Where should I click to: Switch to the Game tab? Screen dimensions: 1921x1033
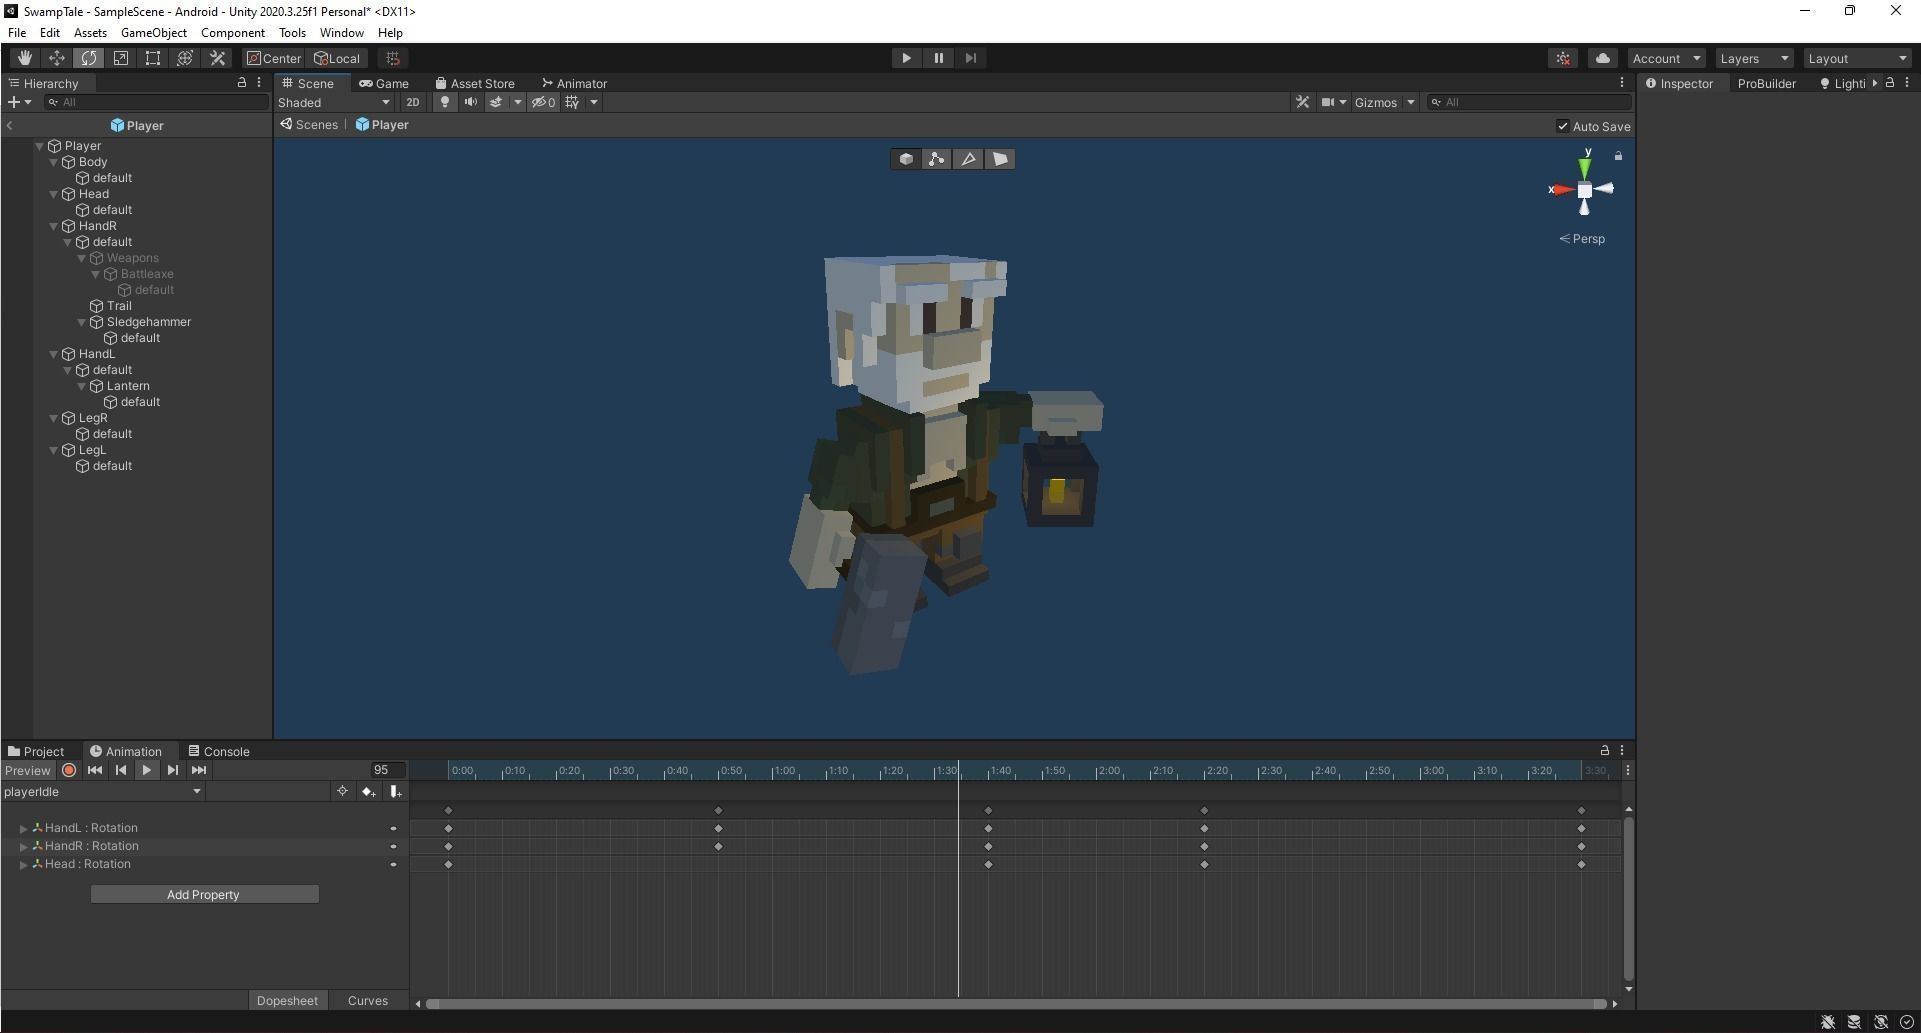(384, 83)
